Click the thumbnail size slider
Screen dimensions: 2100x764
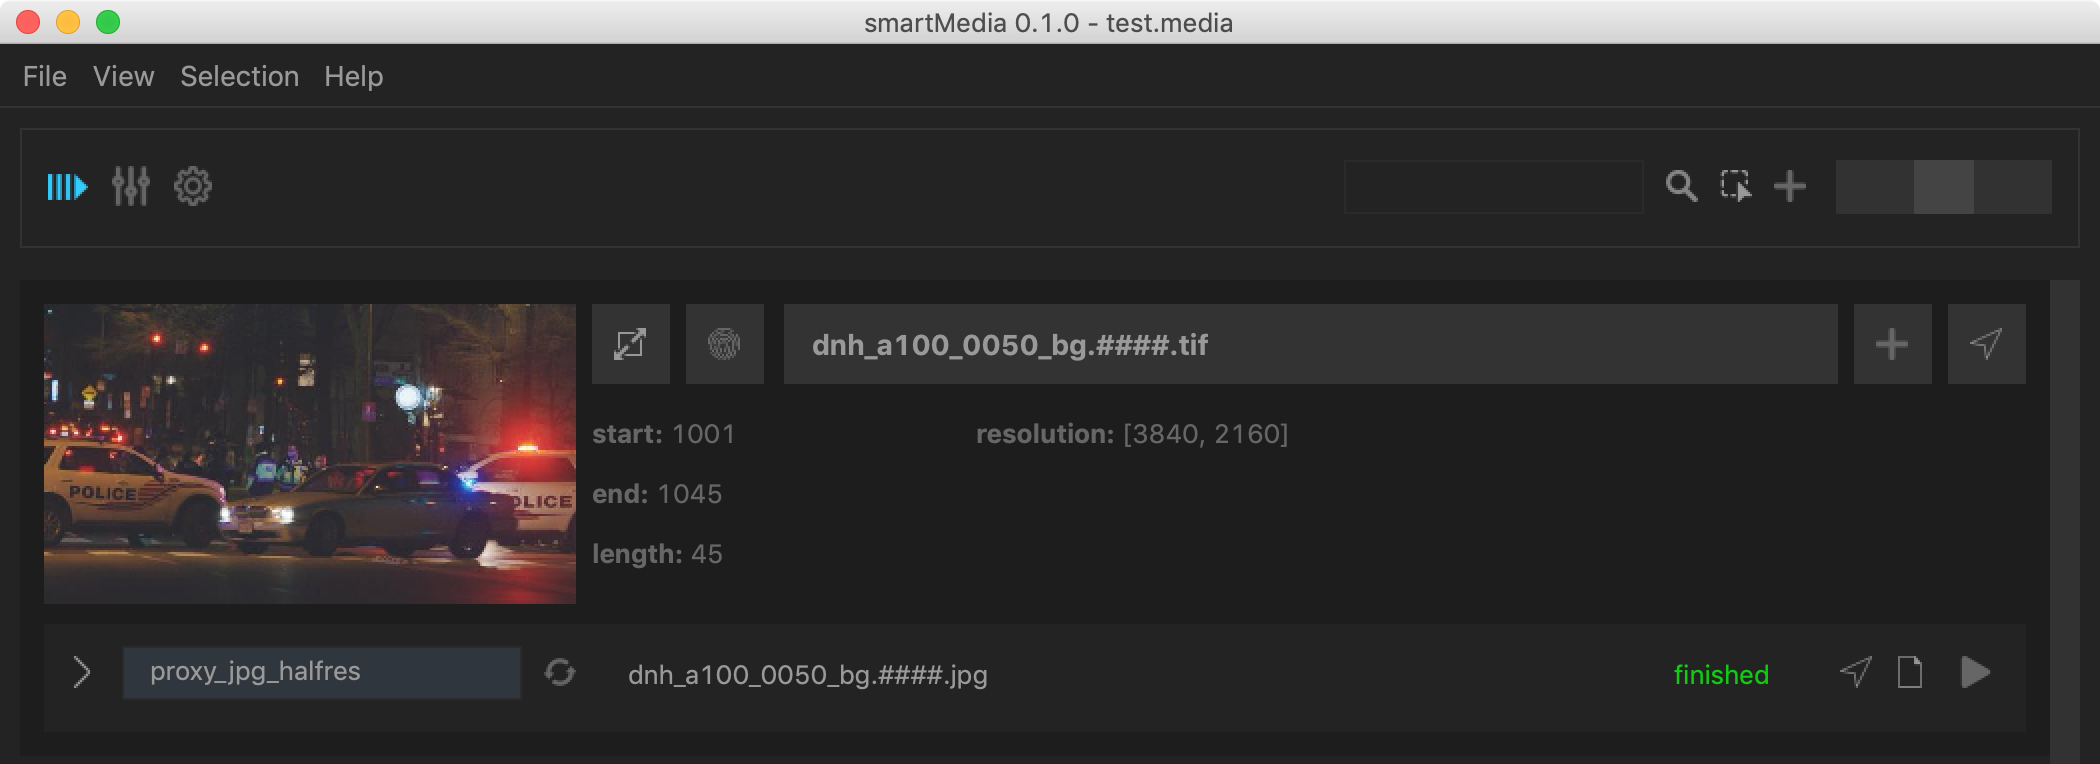[1943, 187]
